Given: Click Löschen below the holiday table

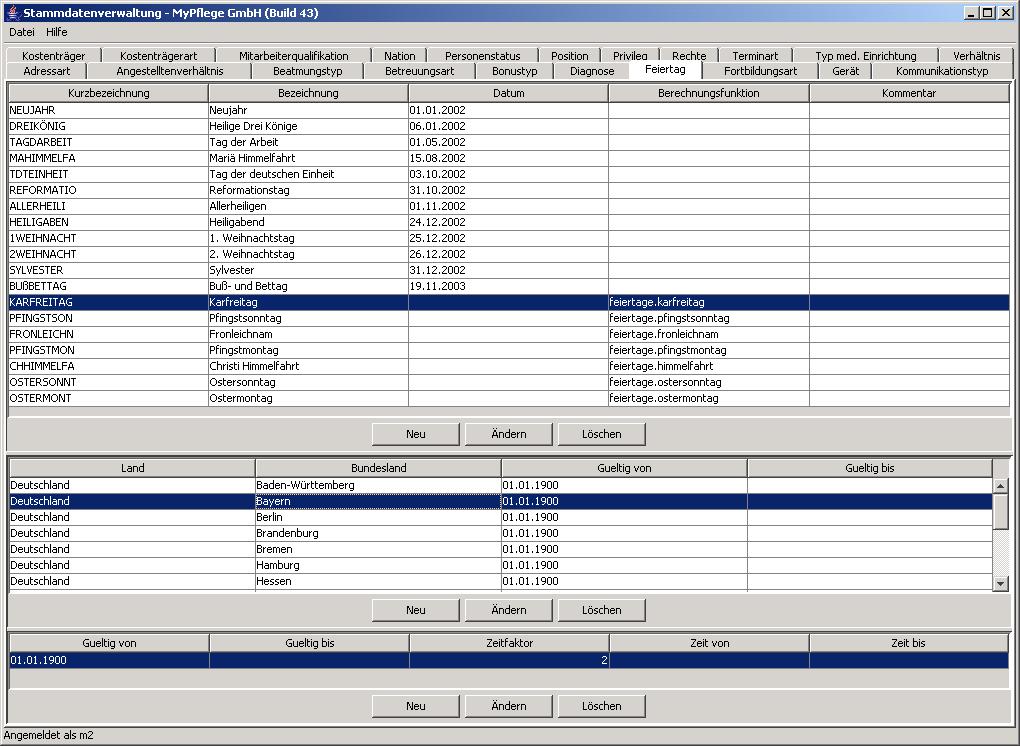Looking at the screenshot, I should 602,434.
